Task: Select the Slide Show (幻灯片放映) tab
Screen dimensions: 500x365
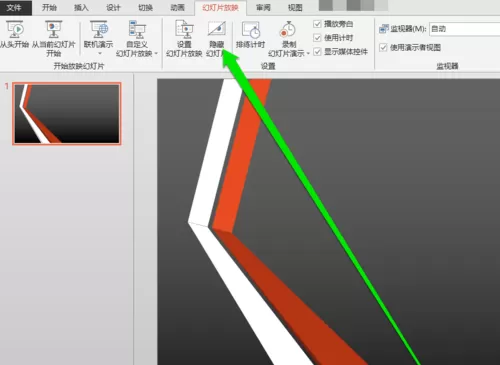Action: coord(220,8)
